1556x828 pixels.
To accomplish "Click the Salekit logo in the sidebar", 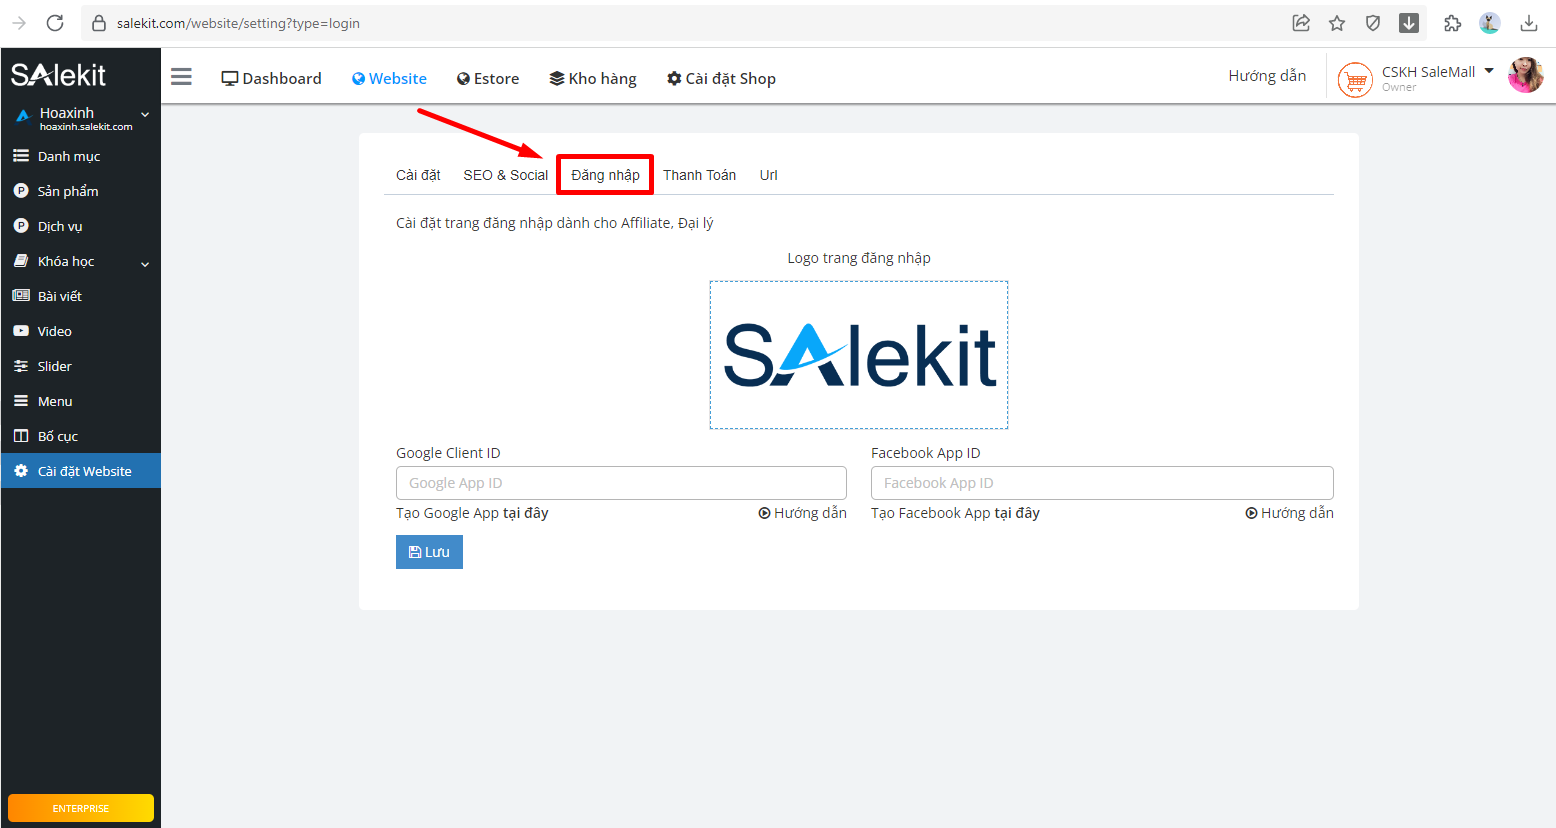I will click(58, 75).
